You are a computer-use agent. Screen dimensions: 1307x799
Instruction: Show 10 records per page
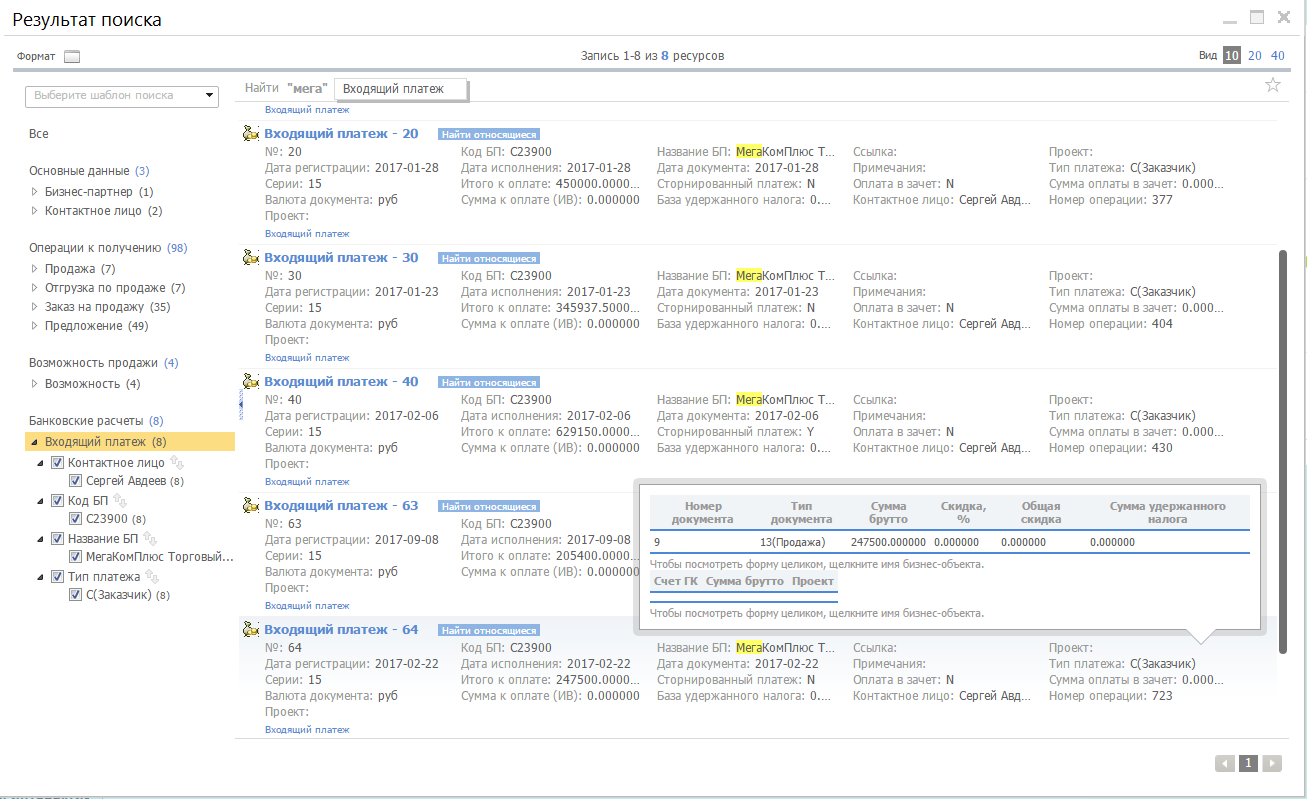click(1232, 56)
